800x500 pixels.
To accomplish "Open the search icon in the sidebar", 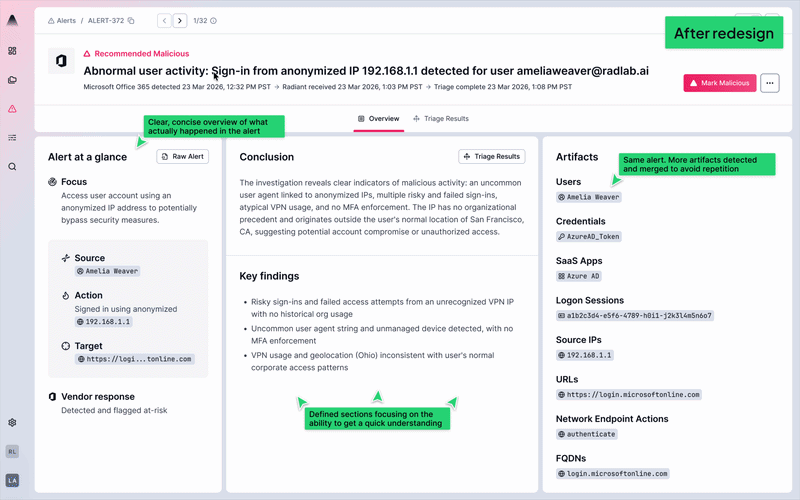I will 12,167.
